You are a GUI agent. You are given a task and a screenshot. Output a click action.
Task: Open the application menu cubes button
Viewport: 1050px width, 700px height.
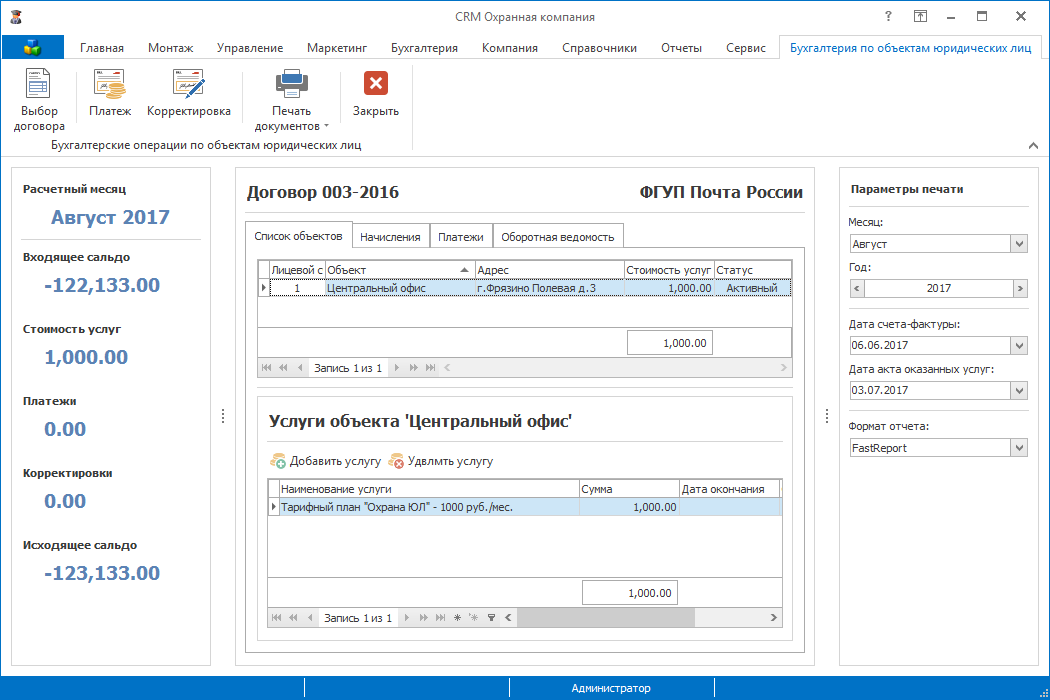(x=33, y=48)
